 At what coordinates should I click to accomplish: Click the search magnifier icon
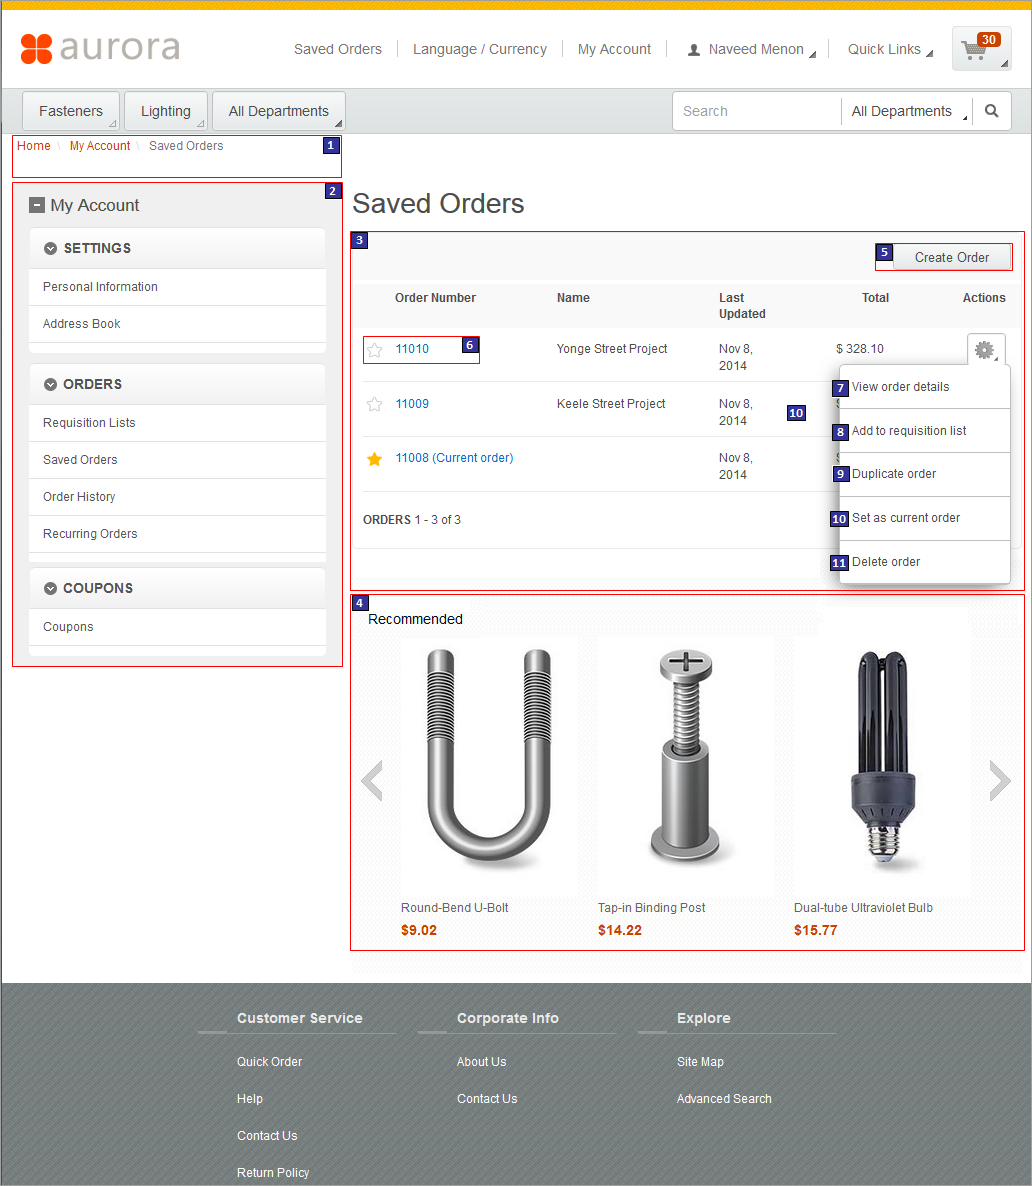point(990,111)
